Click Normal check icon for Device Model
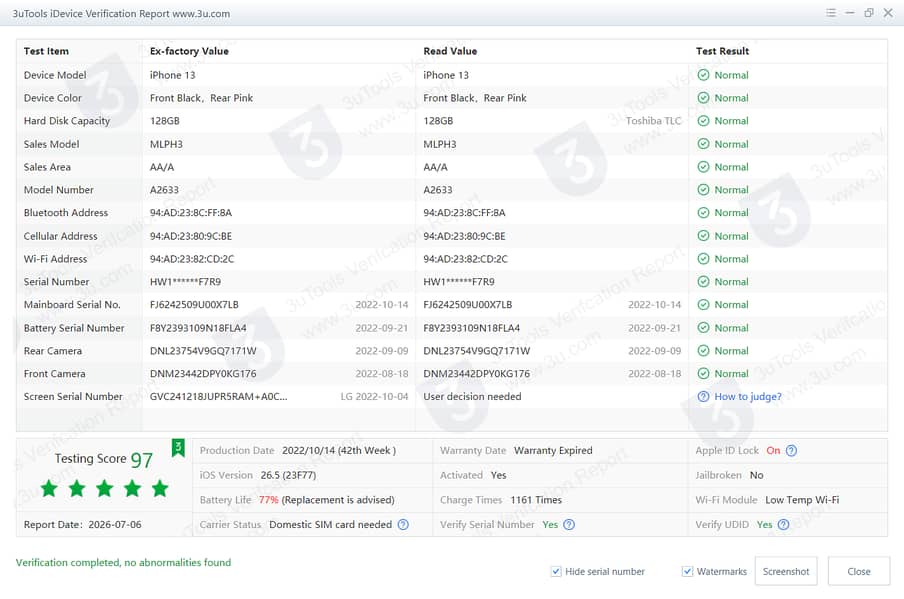 (x=703, y=75)
